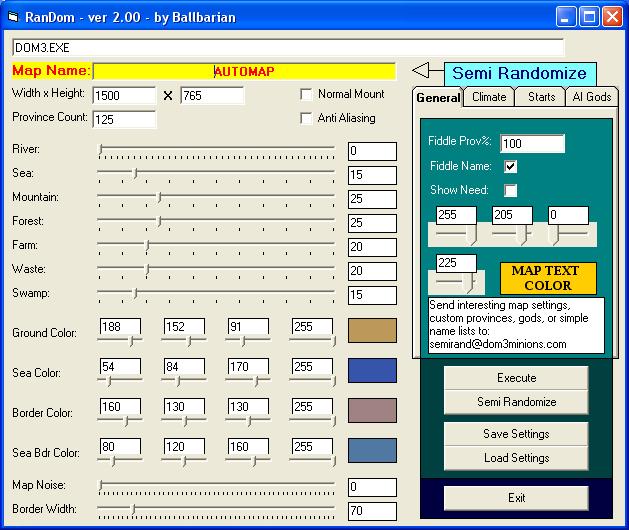Maximize the RanDom window
629x530 pixels.
[x=590, y=16]
